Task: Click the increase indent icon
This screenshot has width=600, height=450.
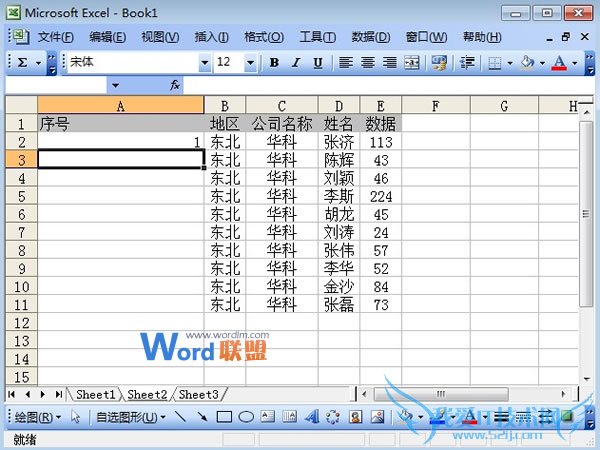Action: [x=467, y=62]
